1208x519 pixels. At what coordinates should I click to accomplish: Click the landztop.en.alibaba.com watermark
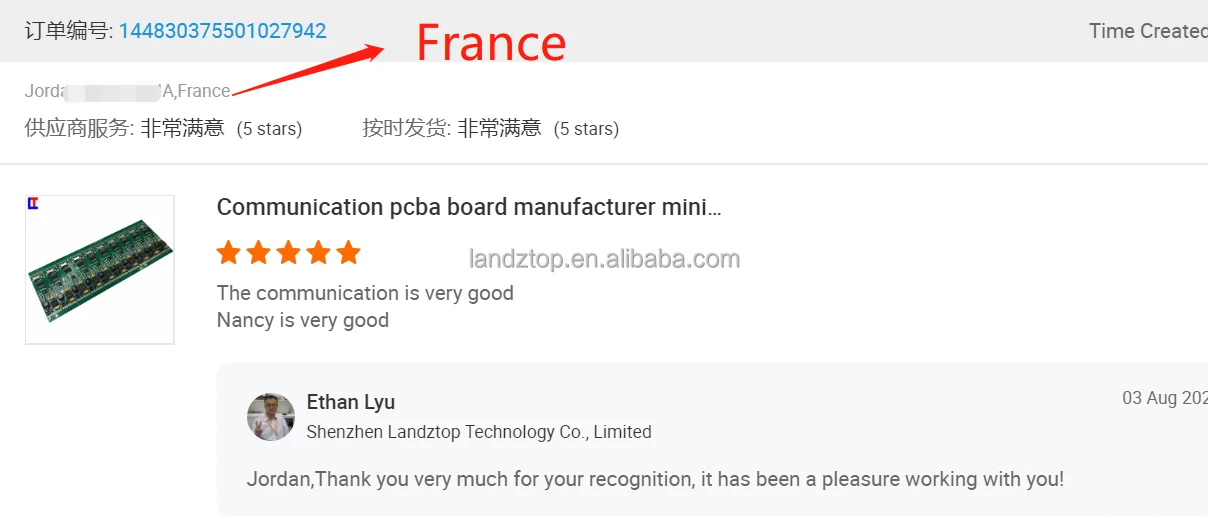[x=604, y=259]
